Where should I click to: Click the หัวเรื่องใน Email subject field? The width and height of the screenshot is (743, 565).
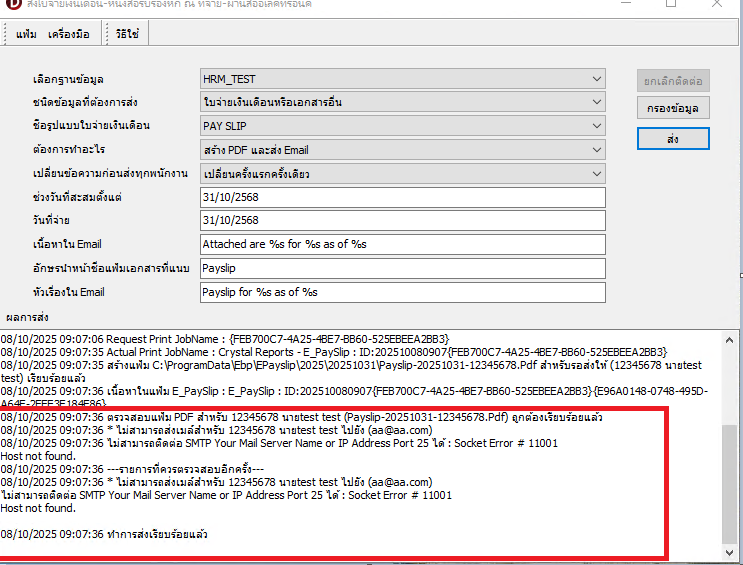click(x=402, y=293)
